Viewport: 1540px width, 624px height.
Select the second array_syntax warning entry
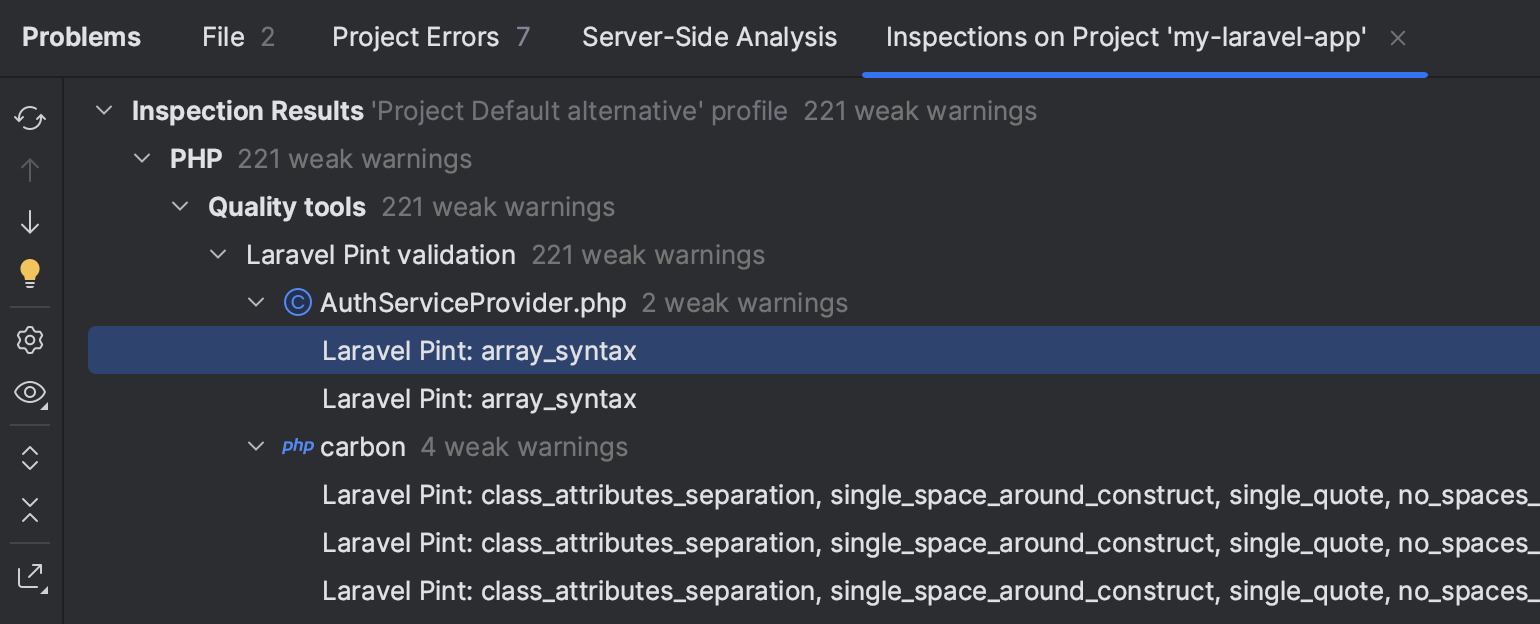click(478, 398)
